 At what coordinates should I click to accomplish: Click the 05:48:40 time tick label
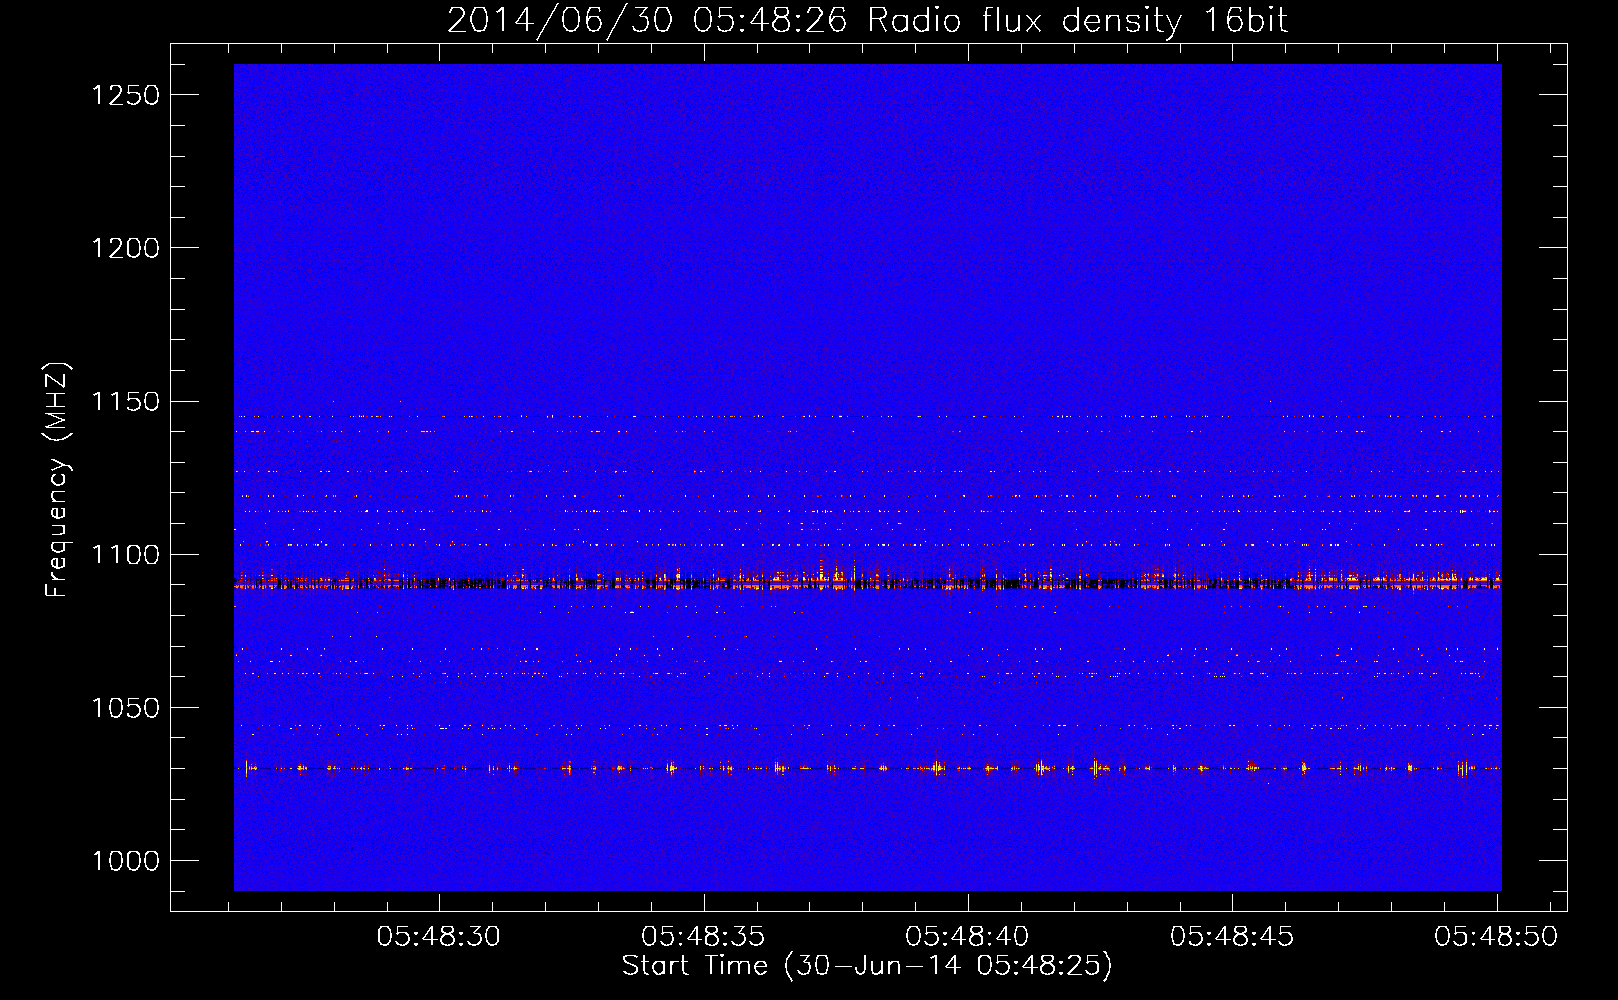pos(967,936)
